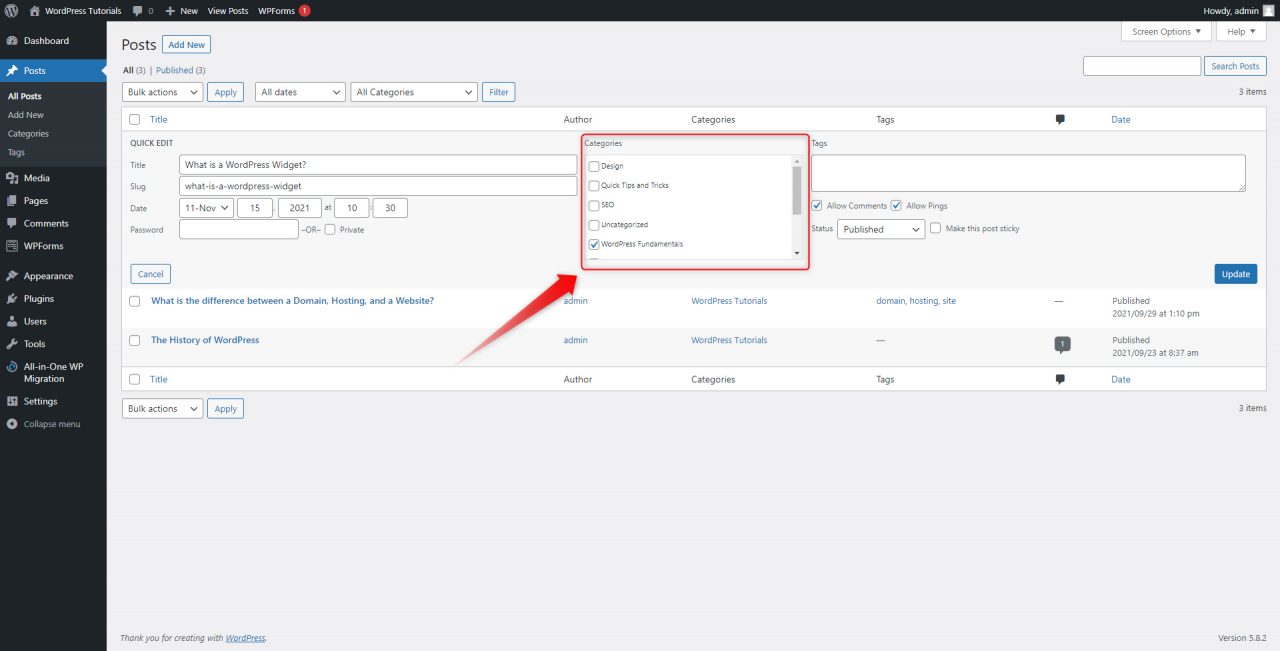Check the Quick Tips and Tricks category

click(594, 186)
